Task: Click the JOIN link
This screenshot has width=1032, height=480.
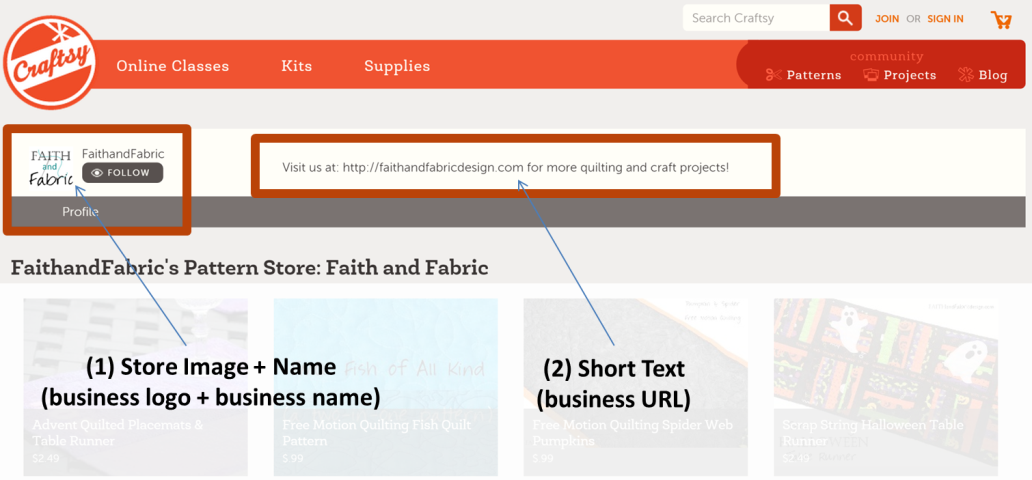Action: [887, 19]
